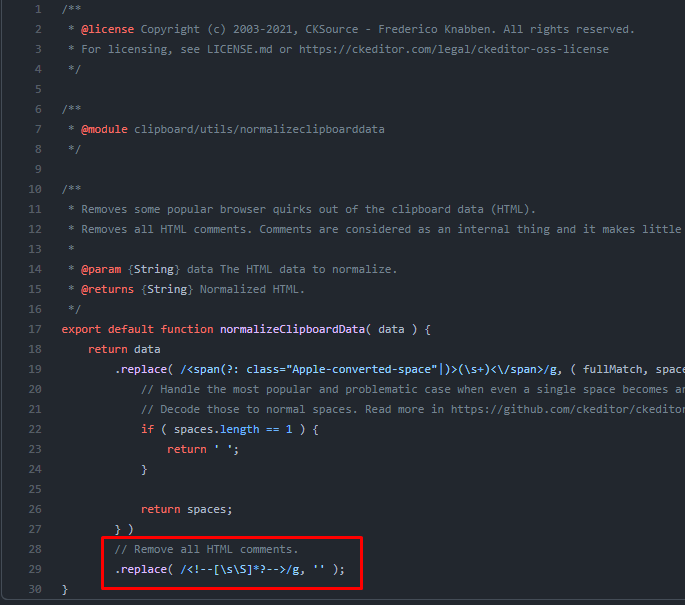Screen dimensions: 685x605
Task: Click 'Normalized HTML.' text
Action: [252, 289]
